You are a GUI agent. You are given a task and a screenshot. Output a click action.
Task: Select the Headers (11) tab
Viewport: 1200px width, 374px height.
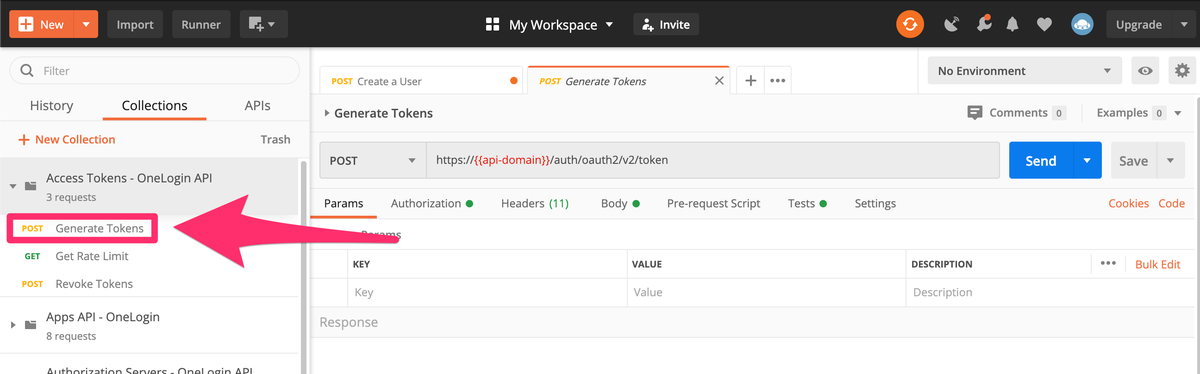(x=535, y=203)
